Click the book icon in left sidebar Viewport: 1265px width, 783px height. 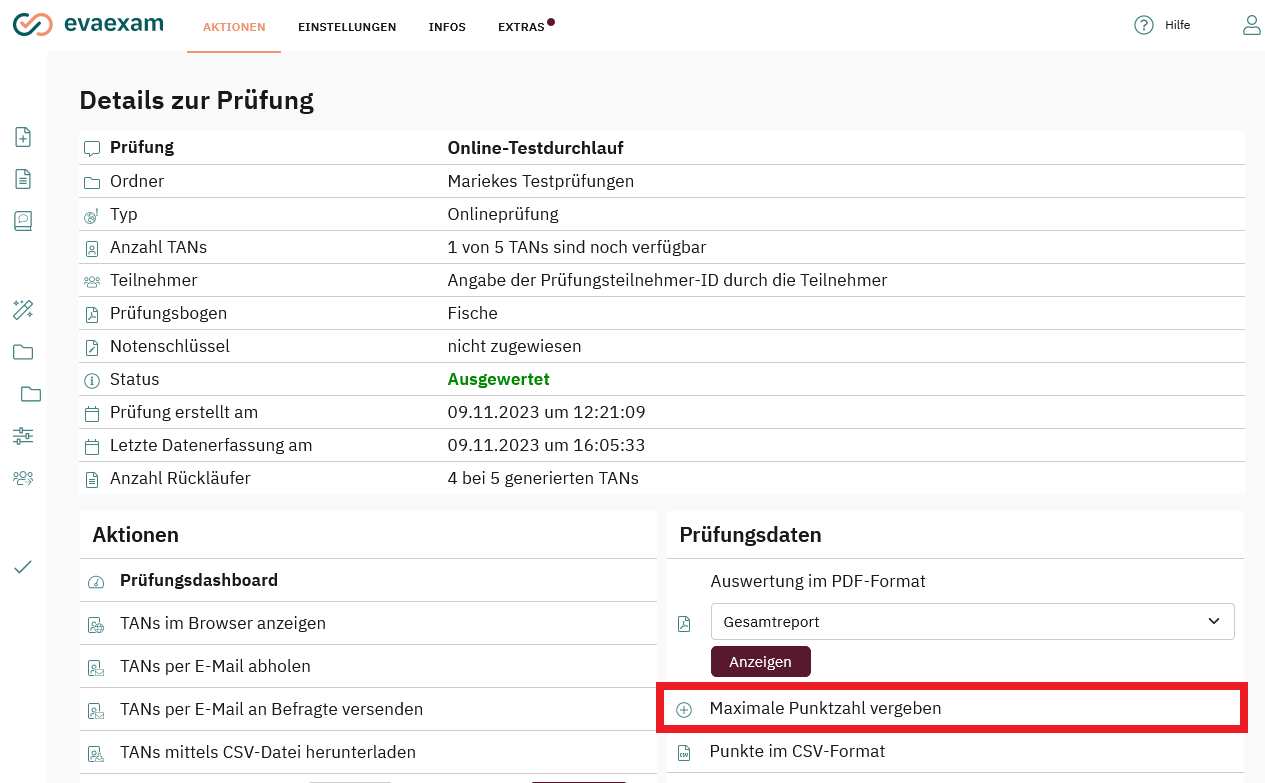pos(23,221)
